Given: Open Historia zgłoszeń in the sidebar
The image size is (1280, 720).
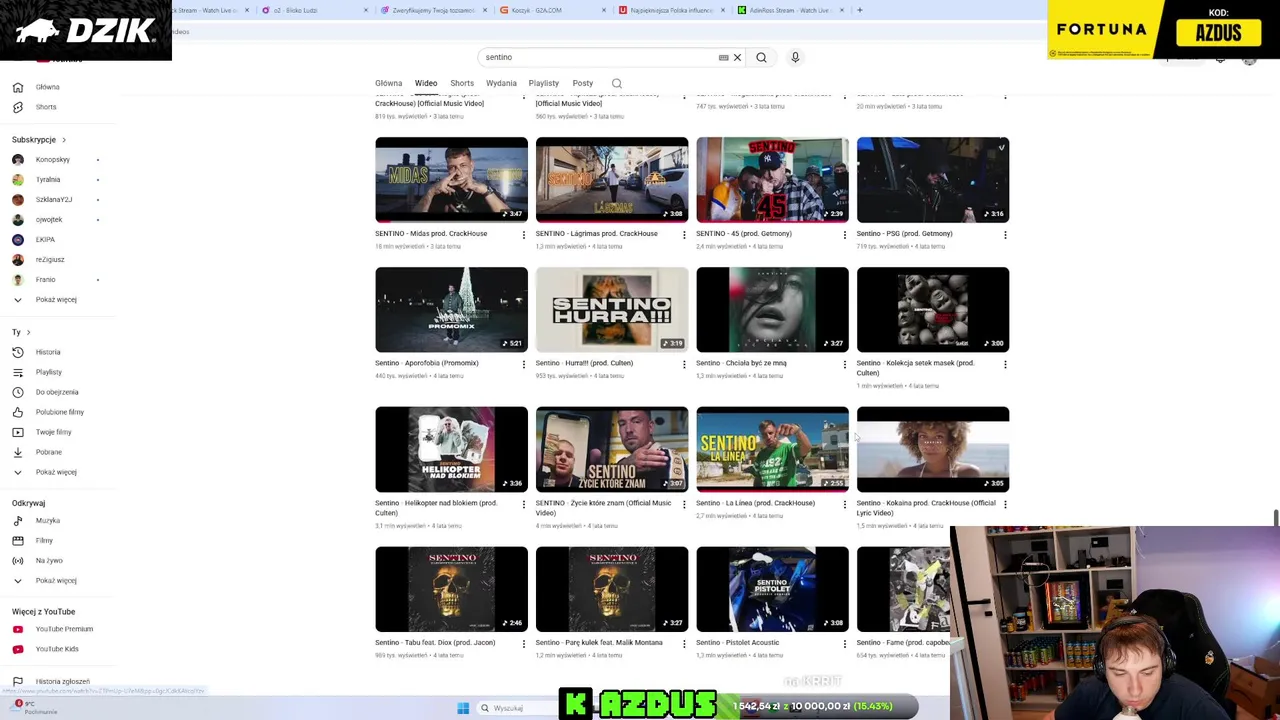Looking at the screenshot, I should click(62, 681).
